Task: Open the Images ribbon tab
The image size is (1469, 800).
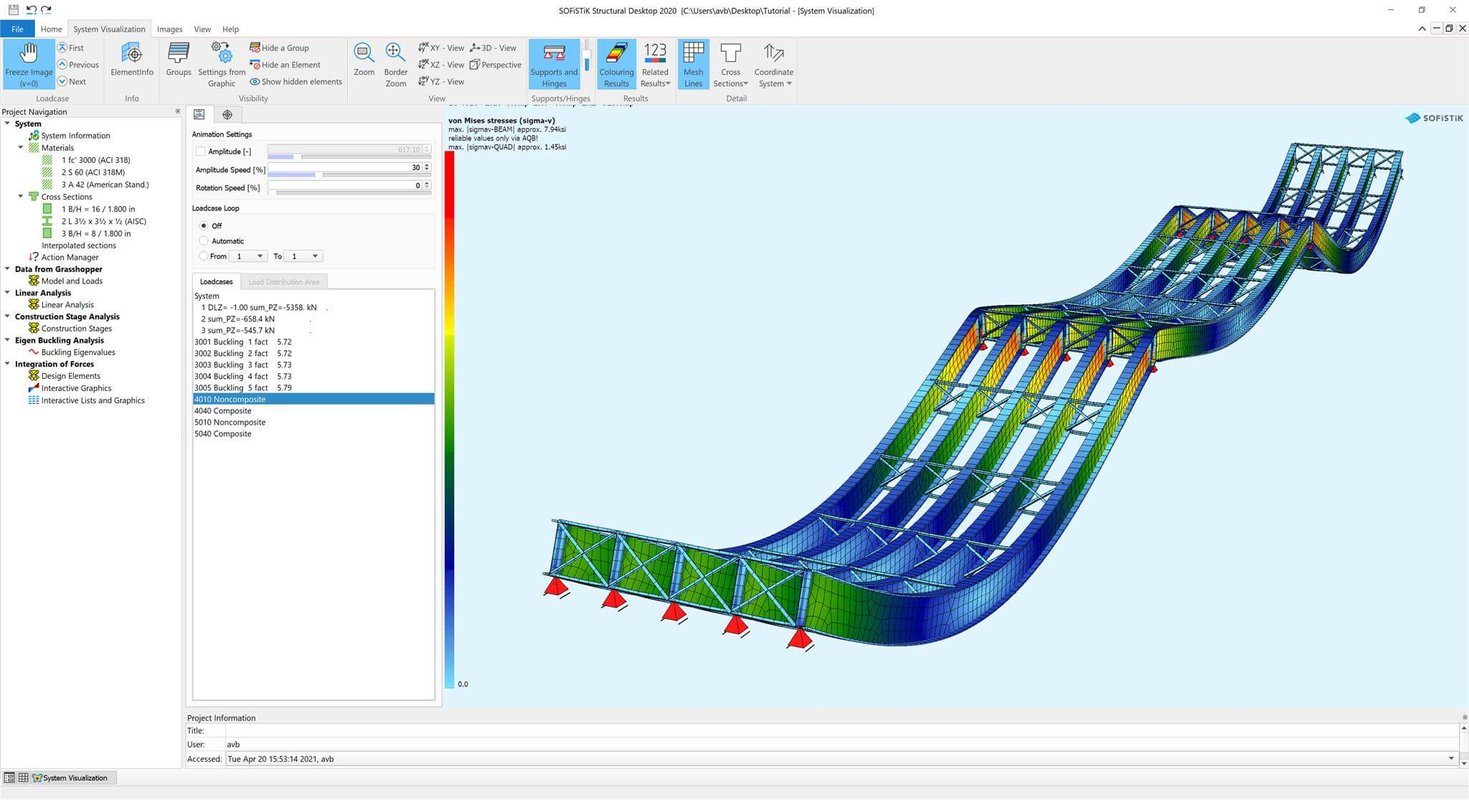Action: pyautogui.click(x=170, y=29)
